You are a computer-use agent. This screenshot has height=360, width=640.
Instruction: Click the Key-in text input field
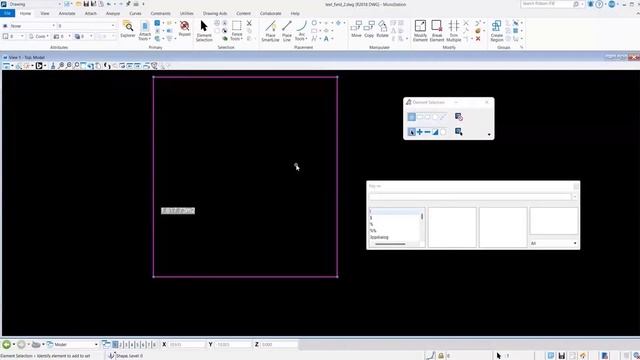point(470,197)
